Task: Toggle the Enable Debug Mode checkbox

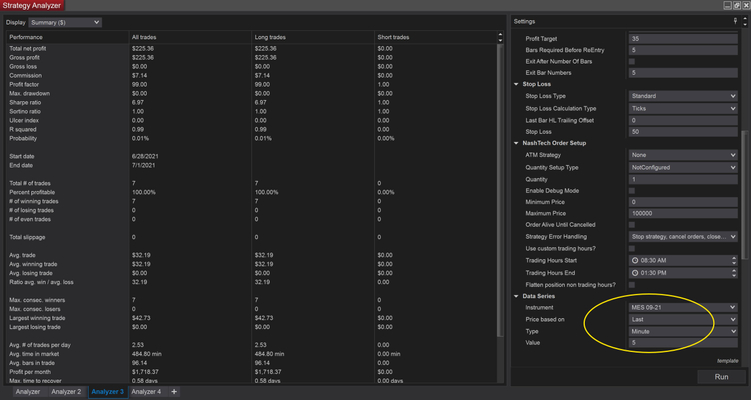Action: tap(632, 190)
